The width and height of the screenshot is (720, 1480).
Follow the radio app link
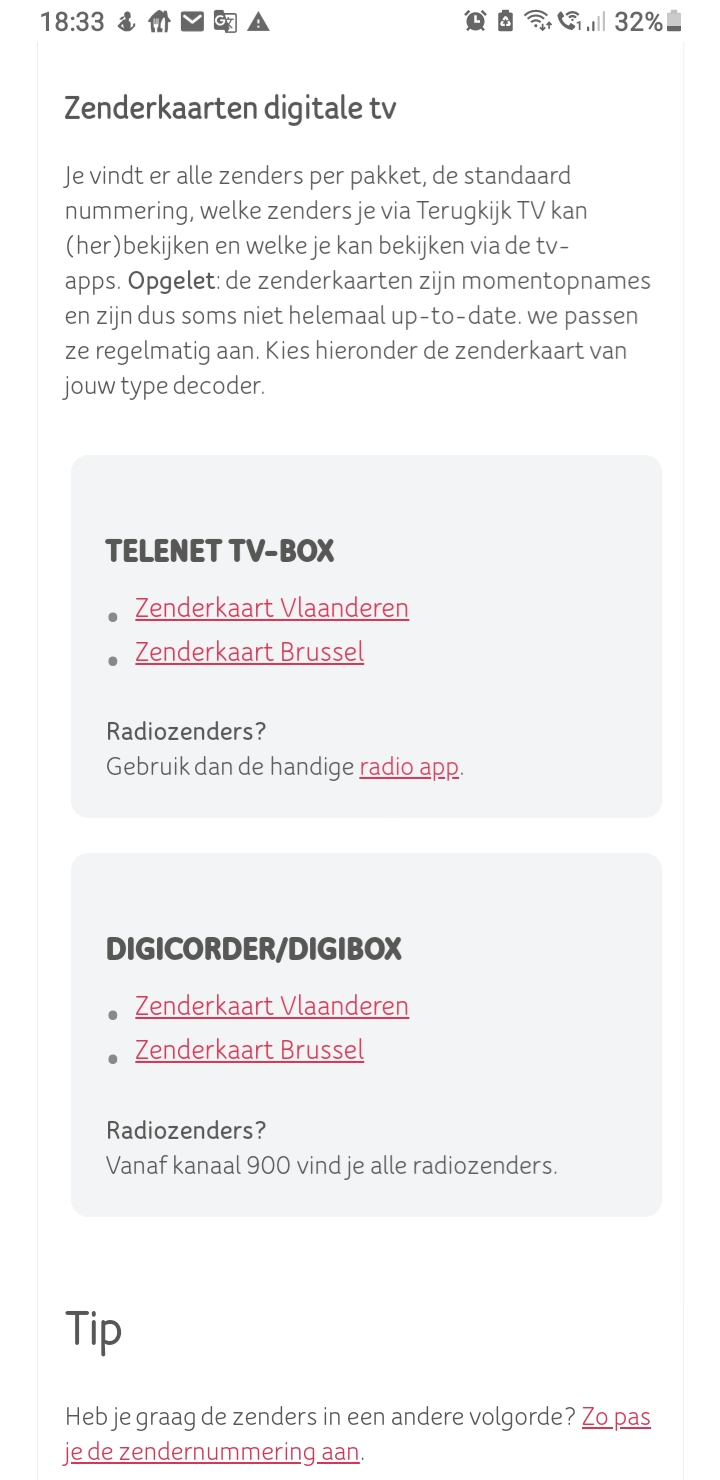click(409, 767)
